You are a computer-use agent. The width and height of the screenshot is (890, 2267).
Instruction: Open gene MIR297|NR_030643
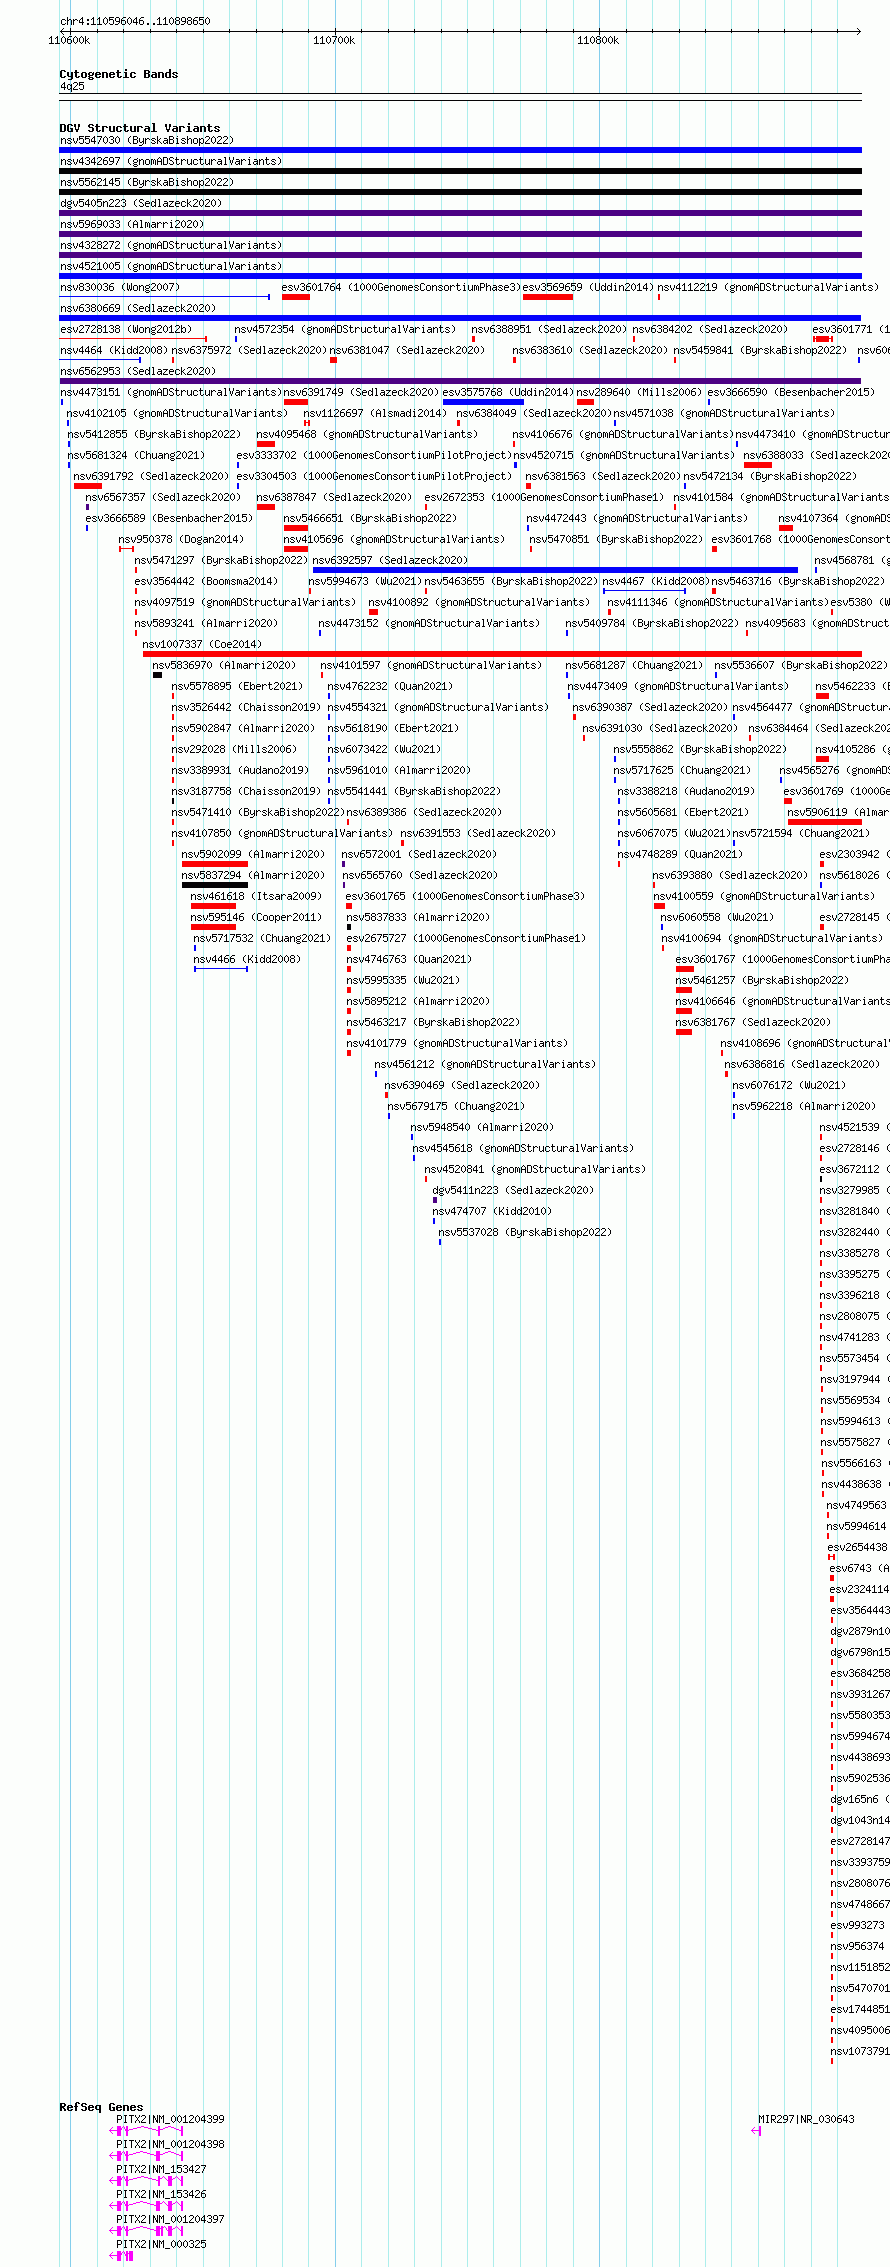pyautogui.click(x=806, y=2119)
